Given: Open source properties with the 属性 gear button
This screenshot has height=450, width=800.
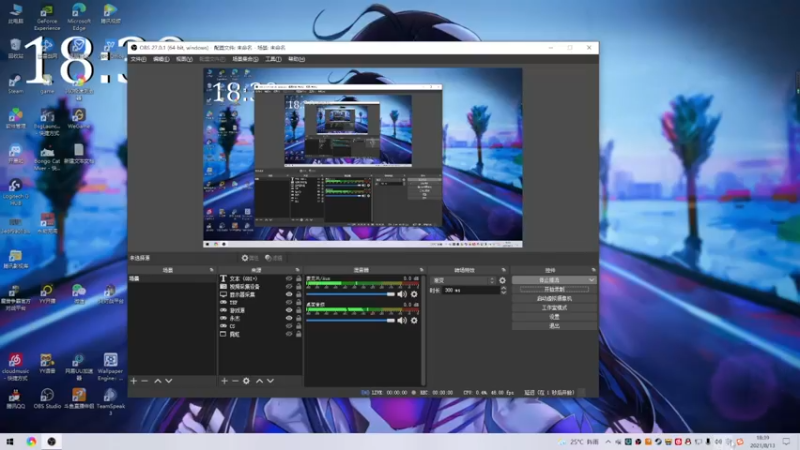Looking at the screenshot, I should (x=250, y=258).
